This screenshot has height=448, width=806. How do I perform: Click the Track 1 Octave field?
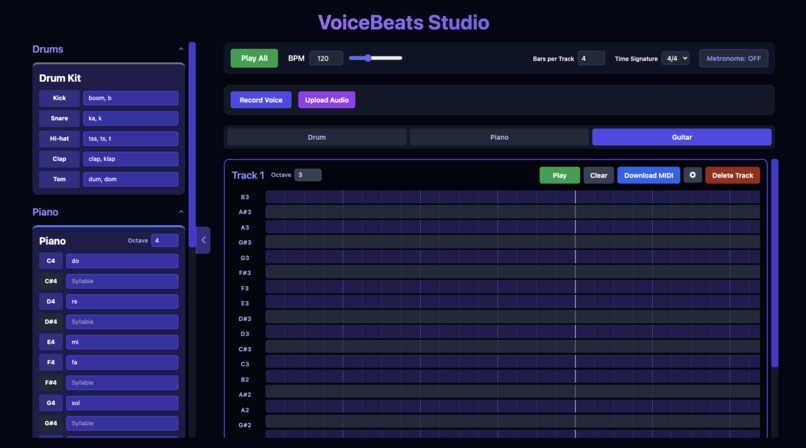point(308,175)
